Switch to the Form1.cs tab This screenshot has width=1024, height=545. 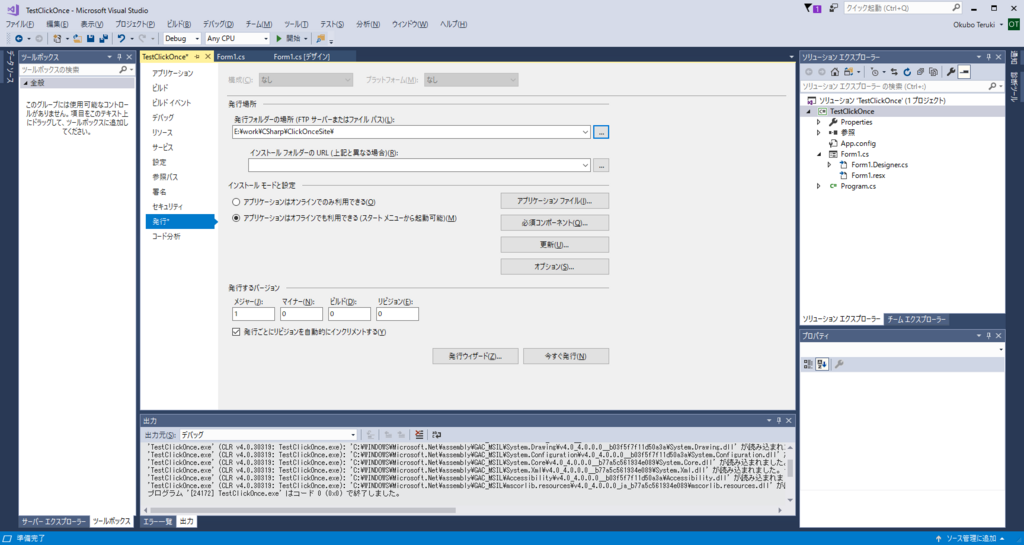tap(231, 57)
